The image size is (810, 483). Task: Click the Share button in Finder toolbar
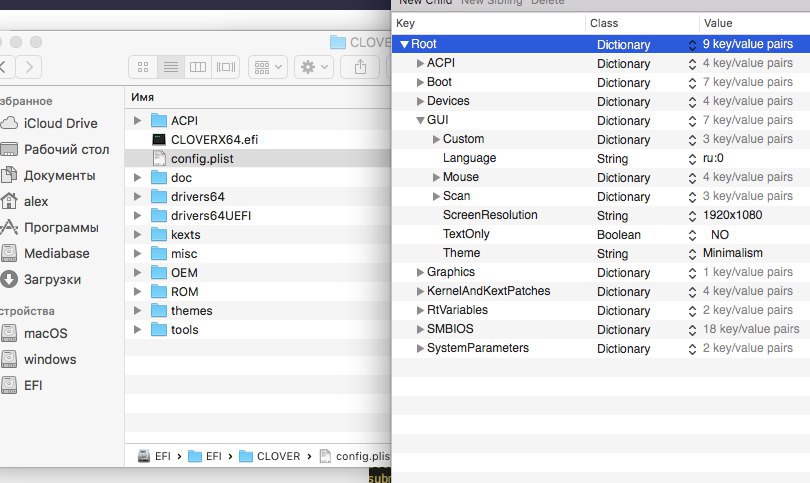(360, 67)
